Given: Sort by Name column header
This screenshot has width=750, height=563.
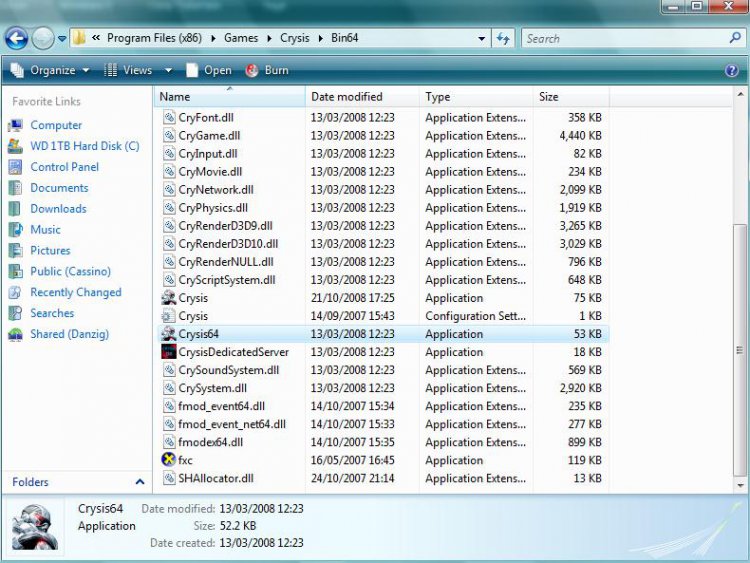Looking at the screenshot, I should [229, 97].
